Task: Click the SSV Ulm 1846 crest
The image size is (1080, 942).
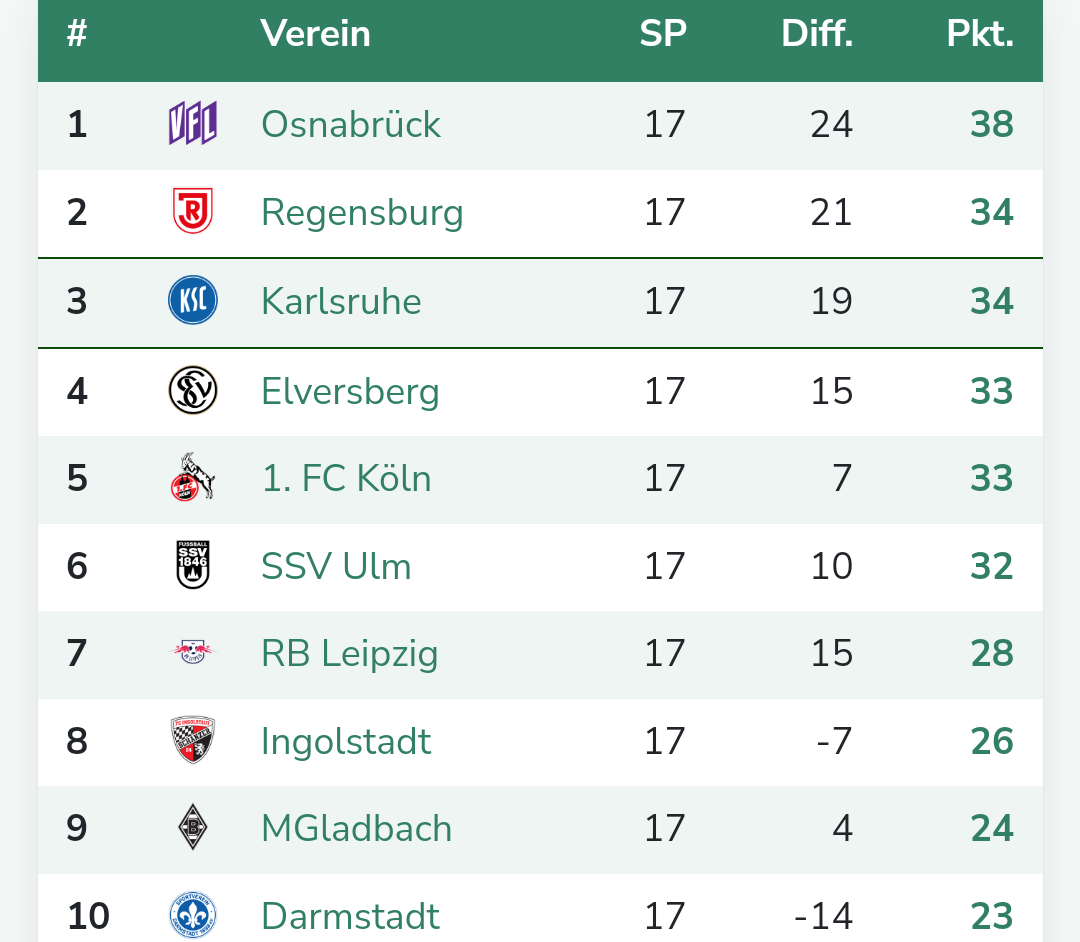Action: pos(193,566)
